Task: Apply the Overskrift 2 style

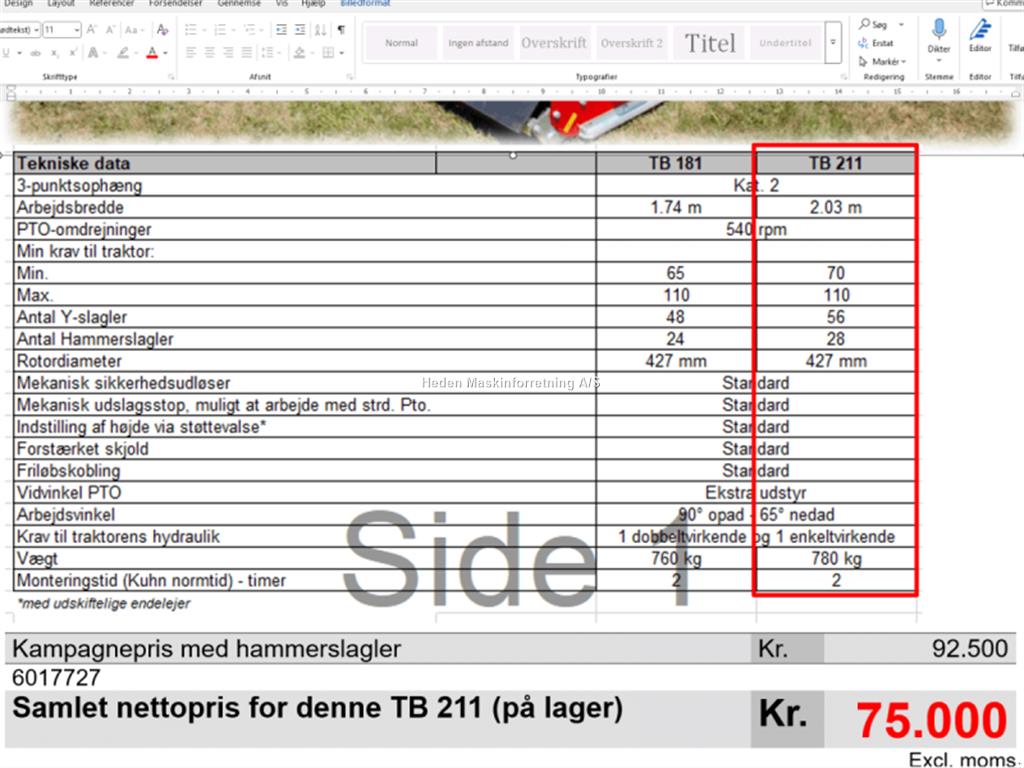Action: click(632, 43)
